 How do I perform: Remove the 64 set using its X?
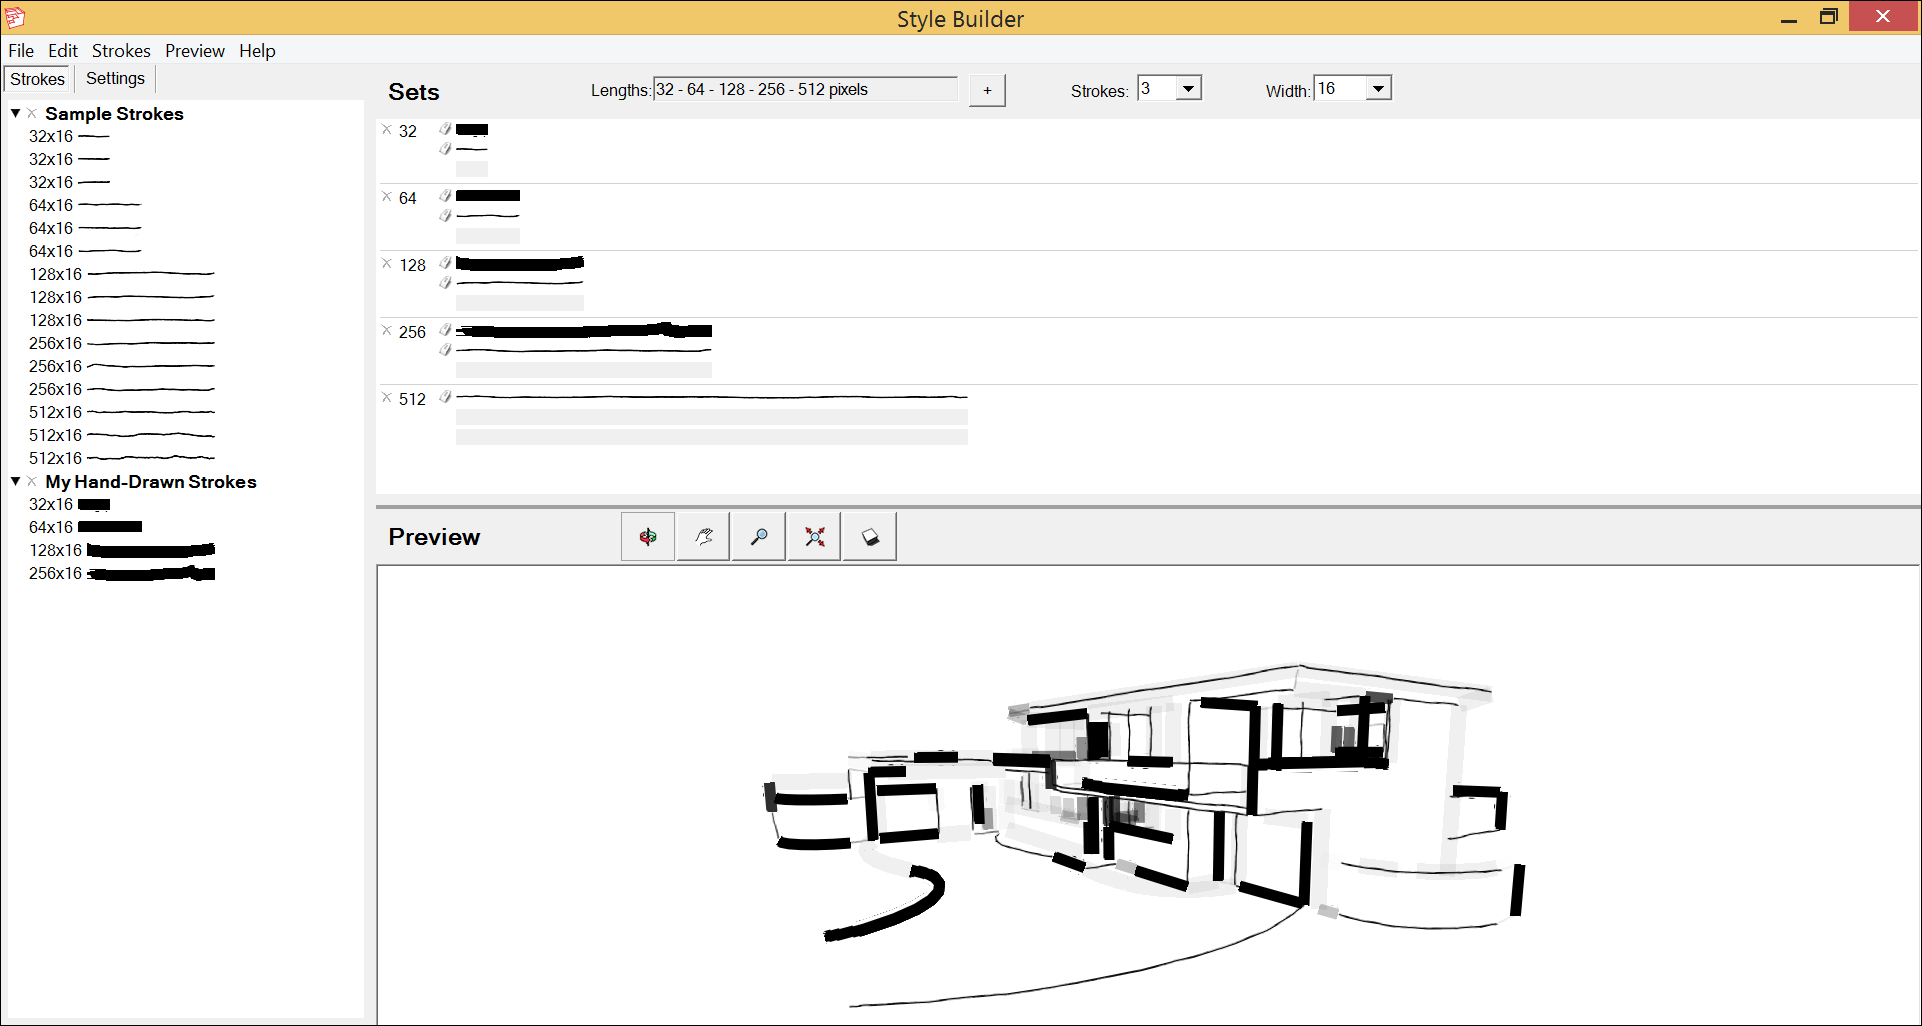(387, 197)
